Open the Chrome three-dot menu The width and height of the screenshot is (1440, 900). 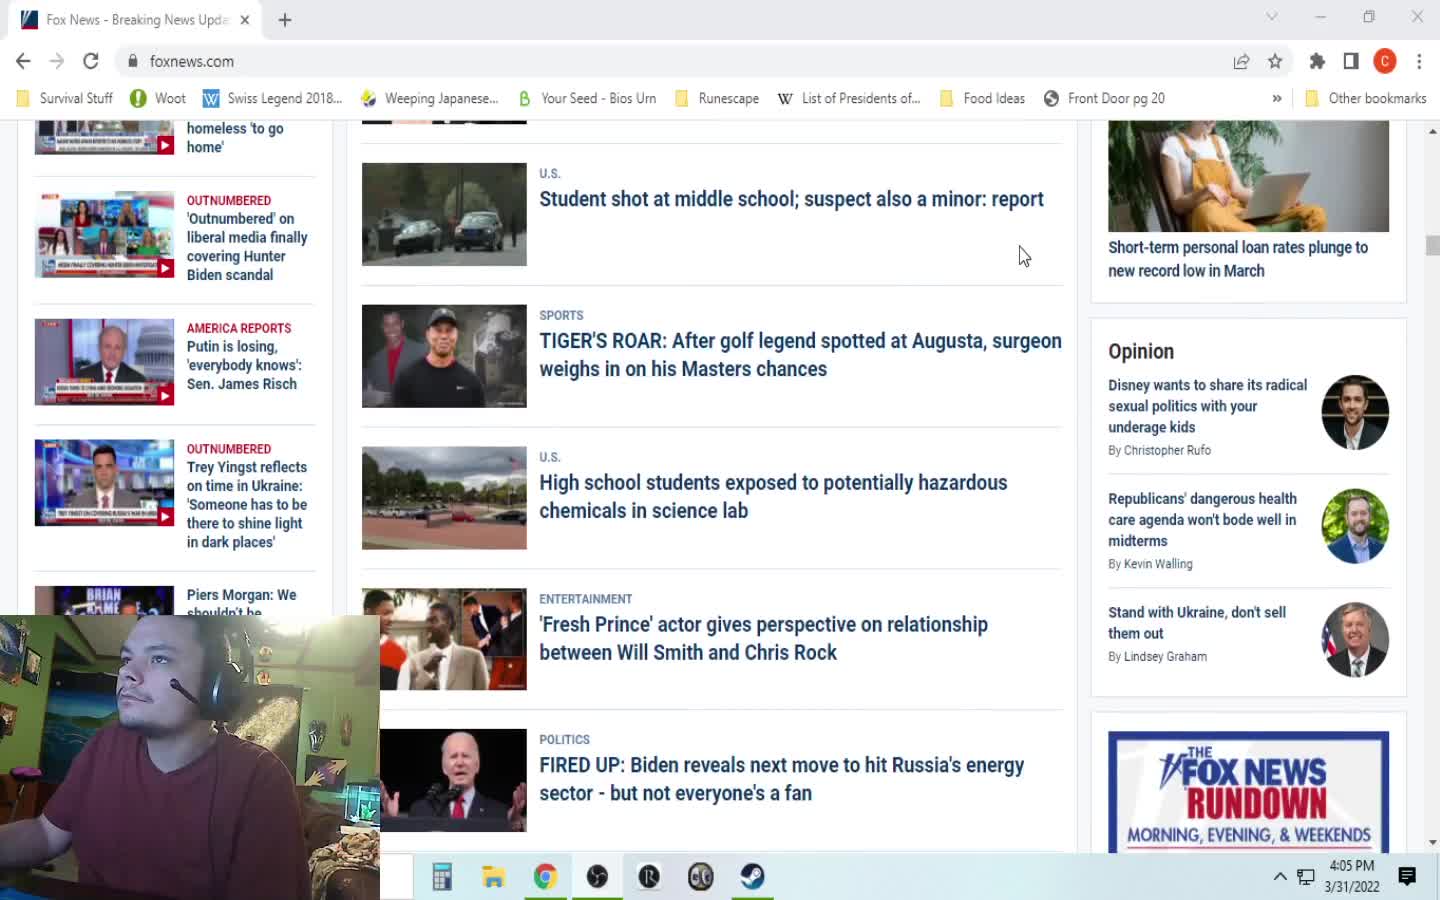tap(1419, 61)
